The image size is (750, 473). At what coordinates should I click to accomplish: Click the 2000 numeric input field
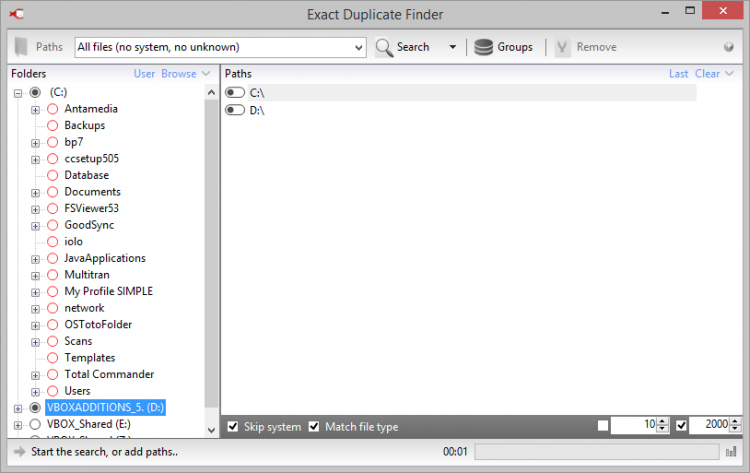tap(709, 424)
